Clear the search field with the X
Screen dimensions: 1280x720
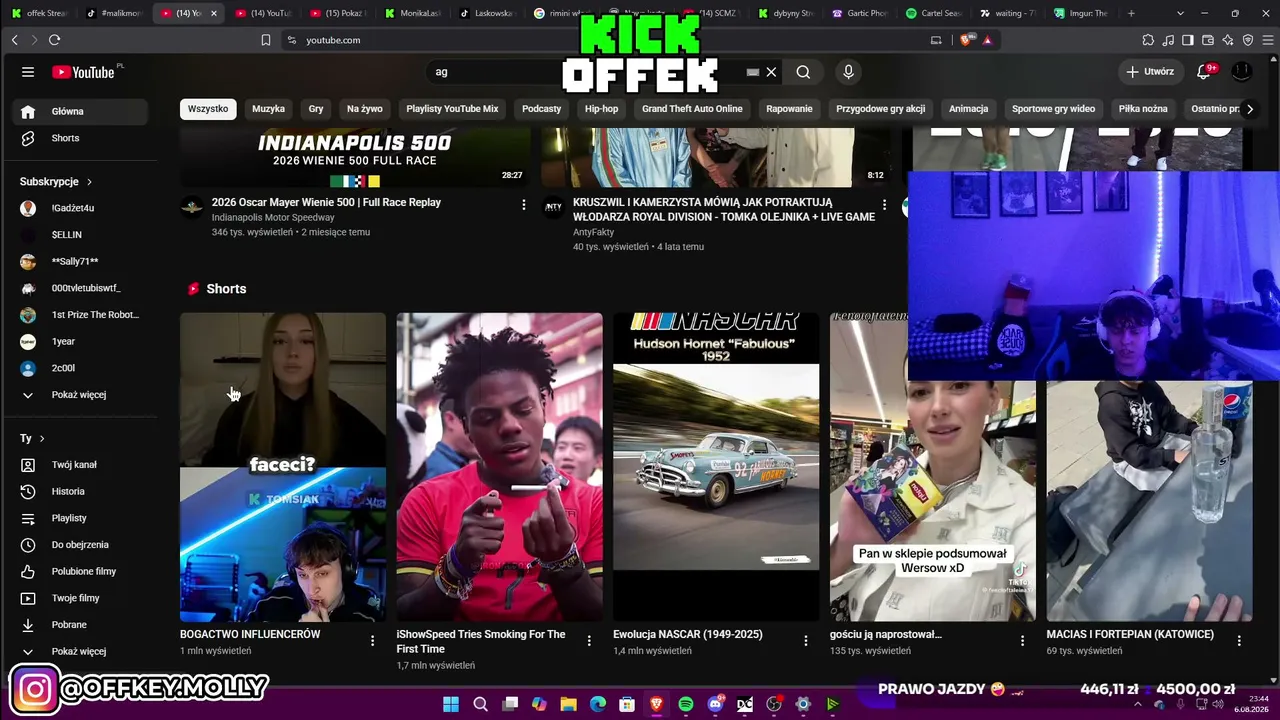(771, 72)
